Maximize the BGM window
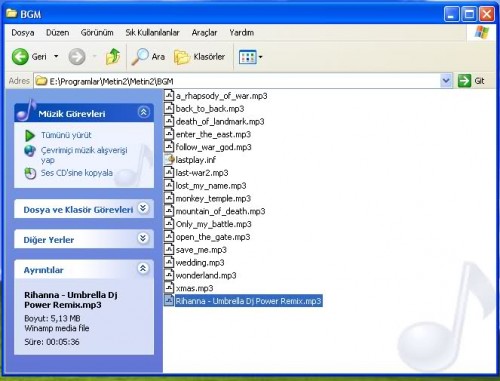The height and width of the screenshot is (381, 500). click(x=469, y=14)
